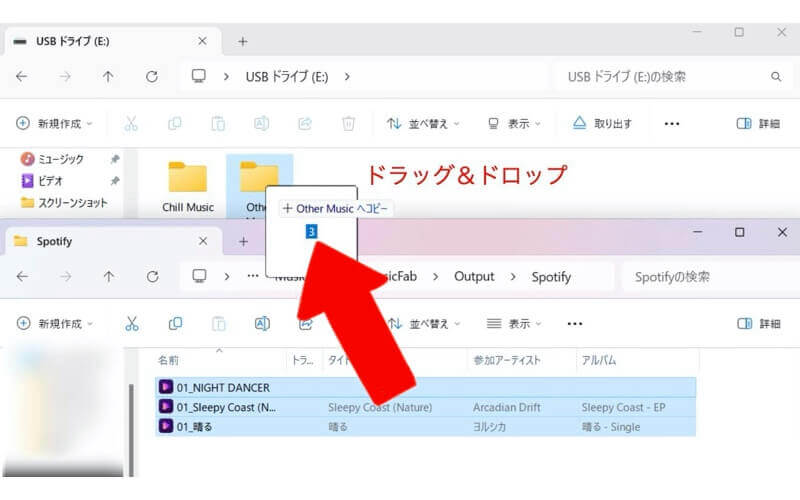Expand chevron before Spotify in breadcrumb path

513,277
